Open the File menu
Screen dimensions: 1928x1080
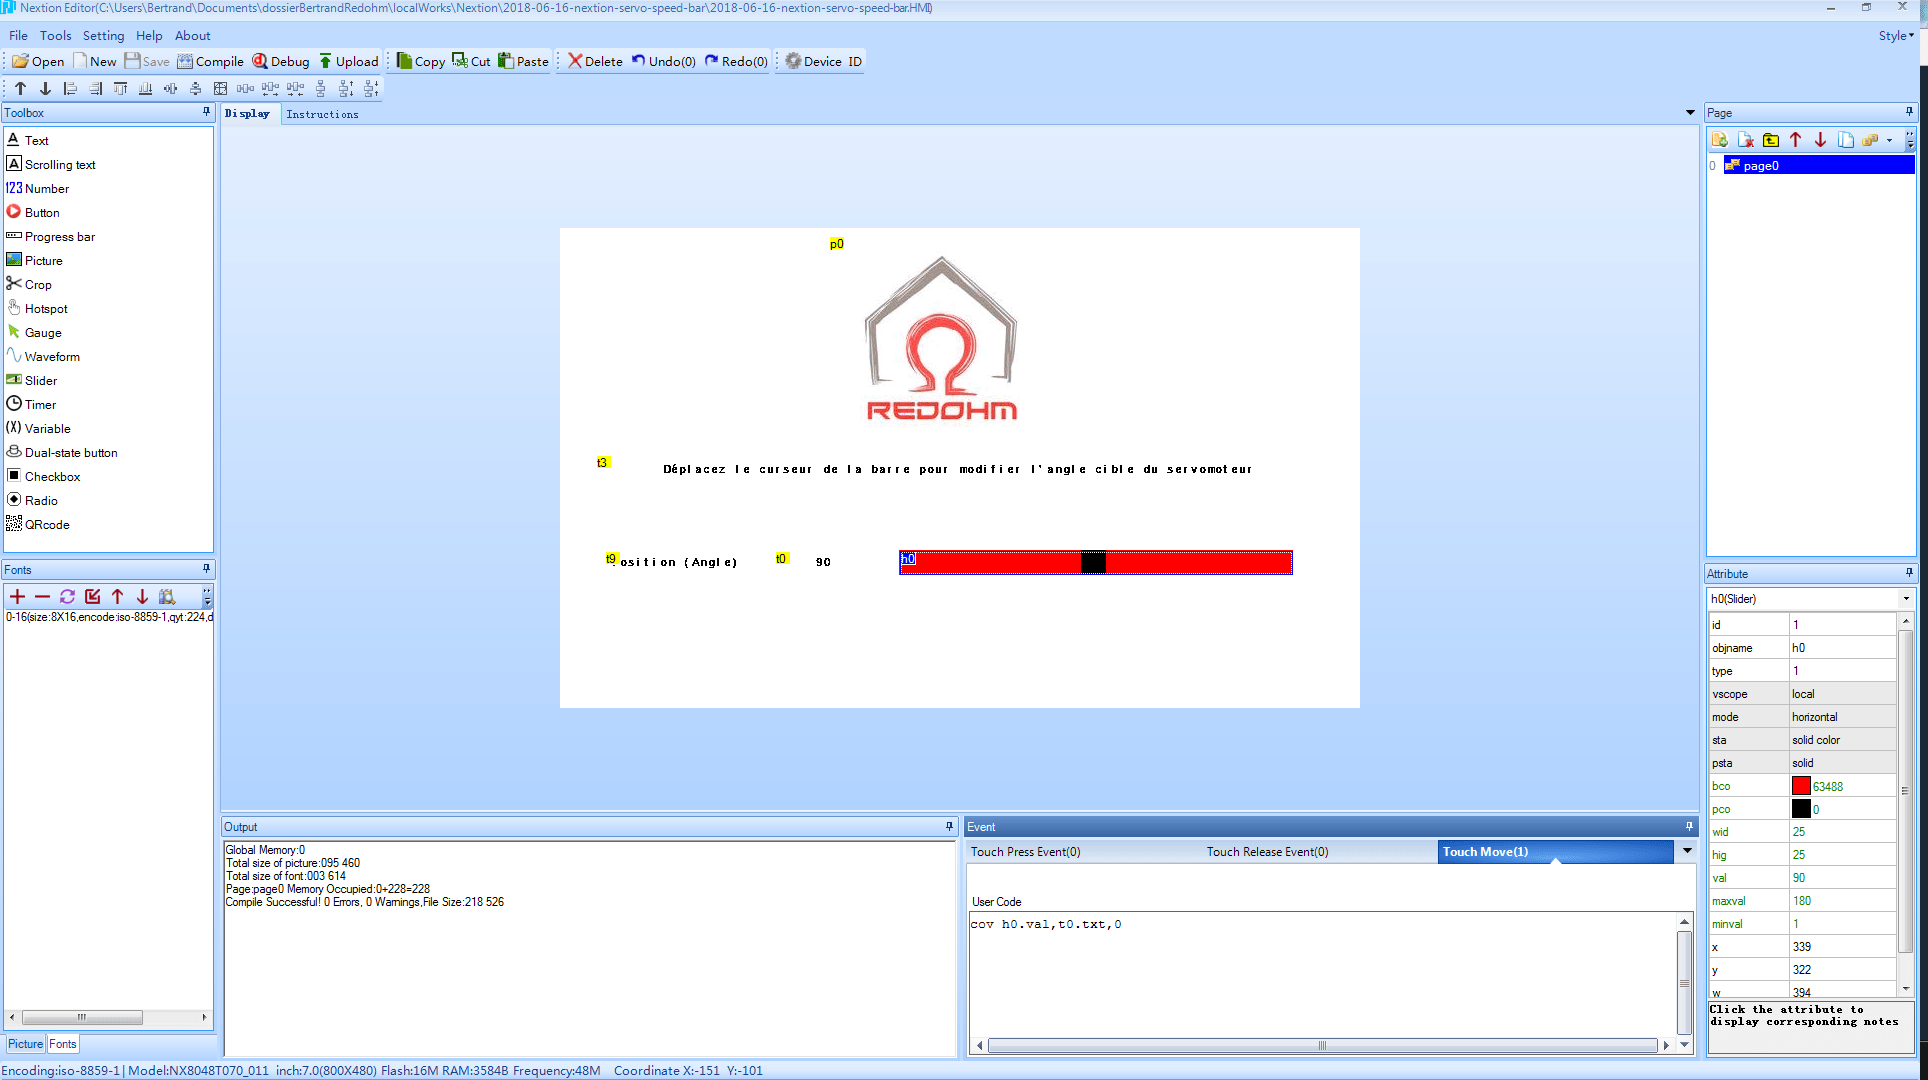click(18, 35)
